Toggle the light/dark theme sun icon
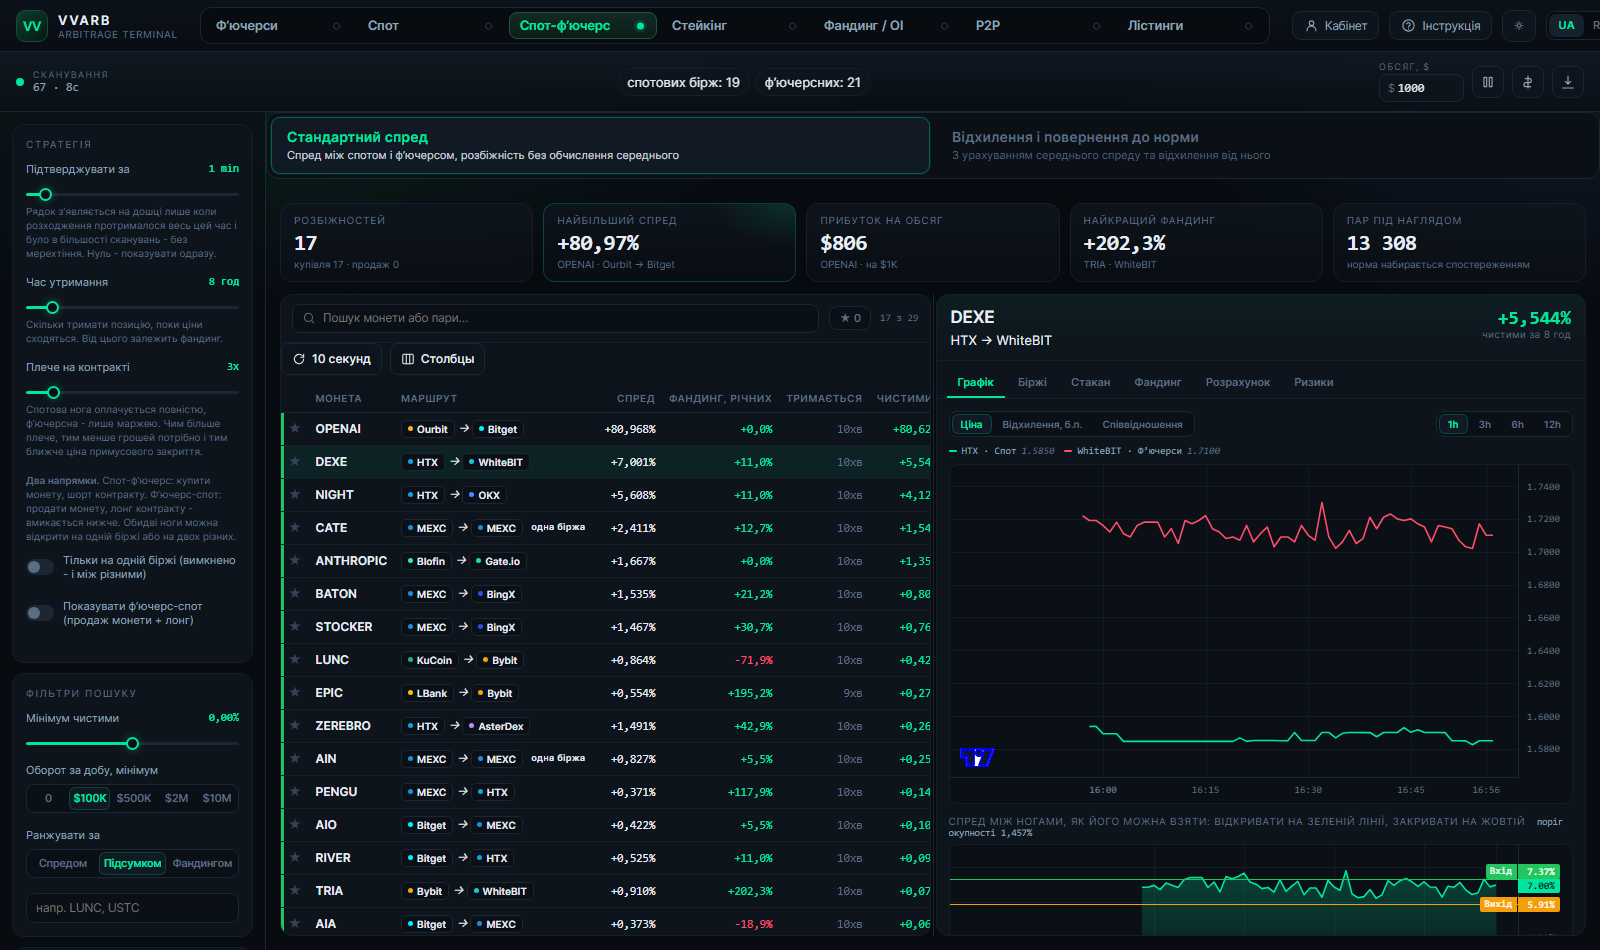The height and width of the screenshot is (950, 1600). pyautogui.click(x=1519, y=26)
